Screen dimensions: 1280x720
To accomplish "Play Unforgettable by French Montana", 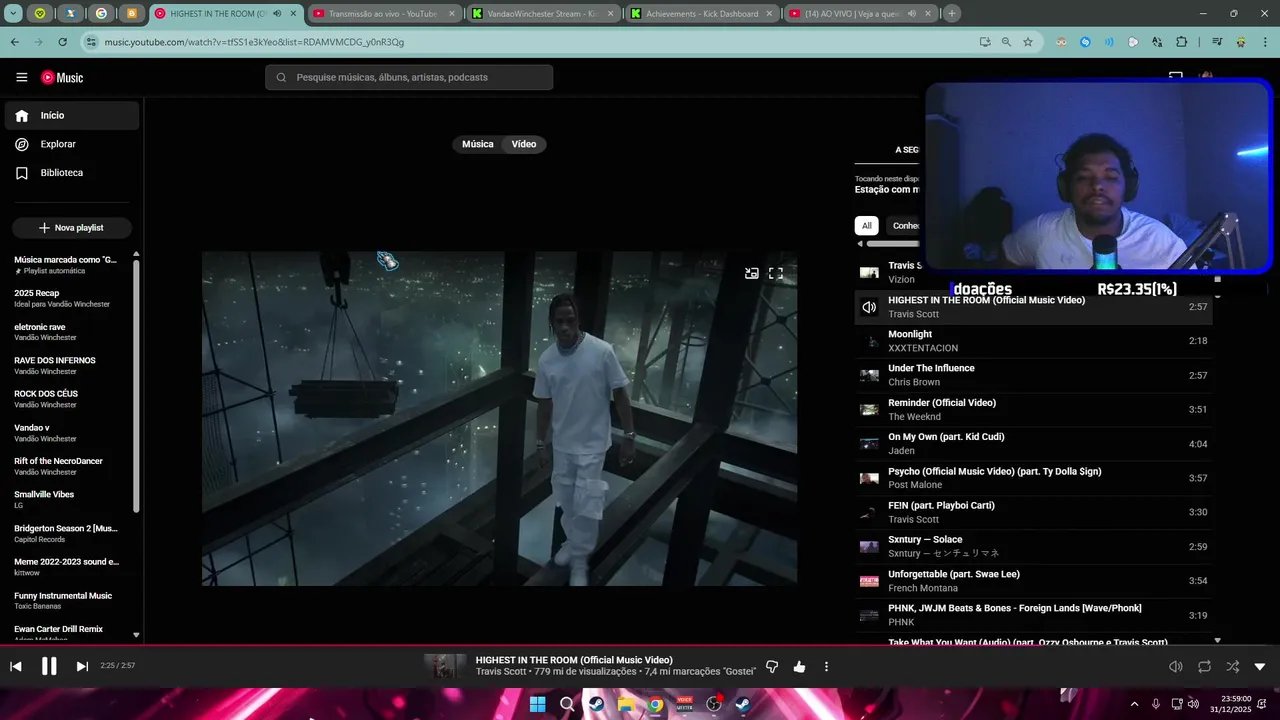I will click(x=1033, y=581).
